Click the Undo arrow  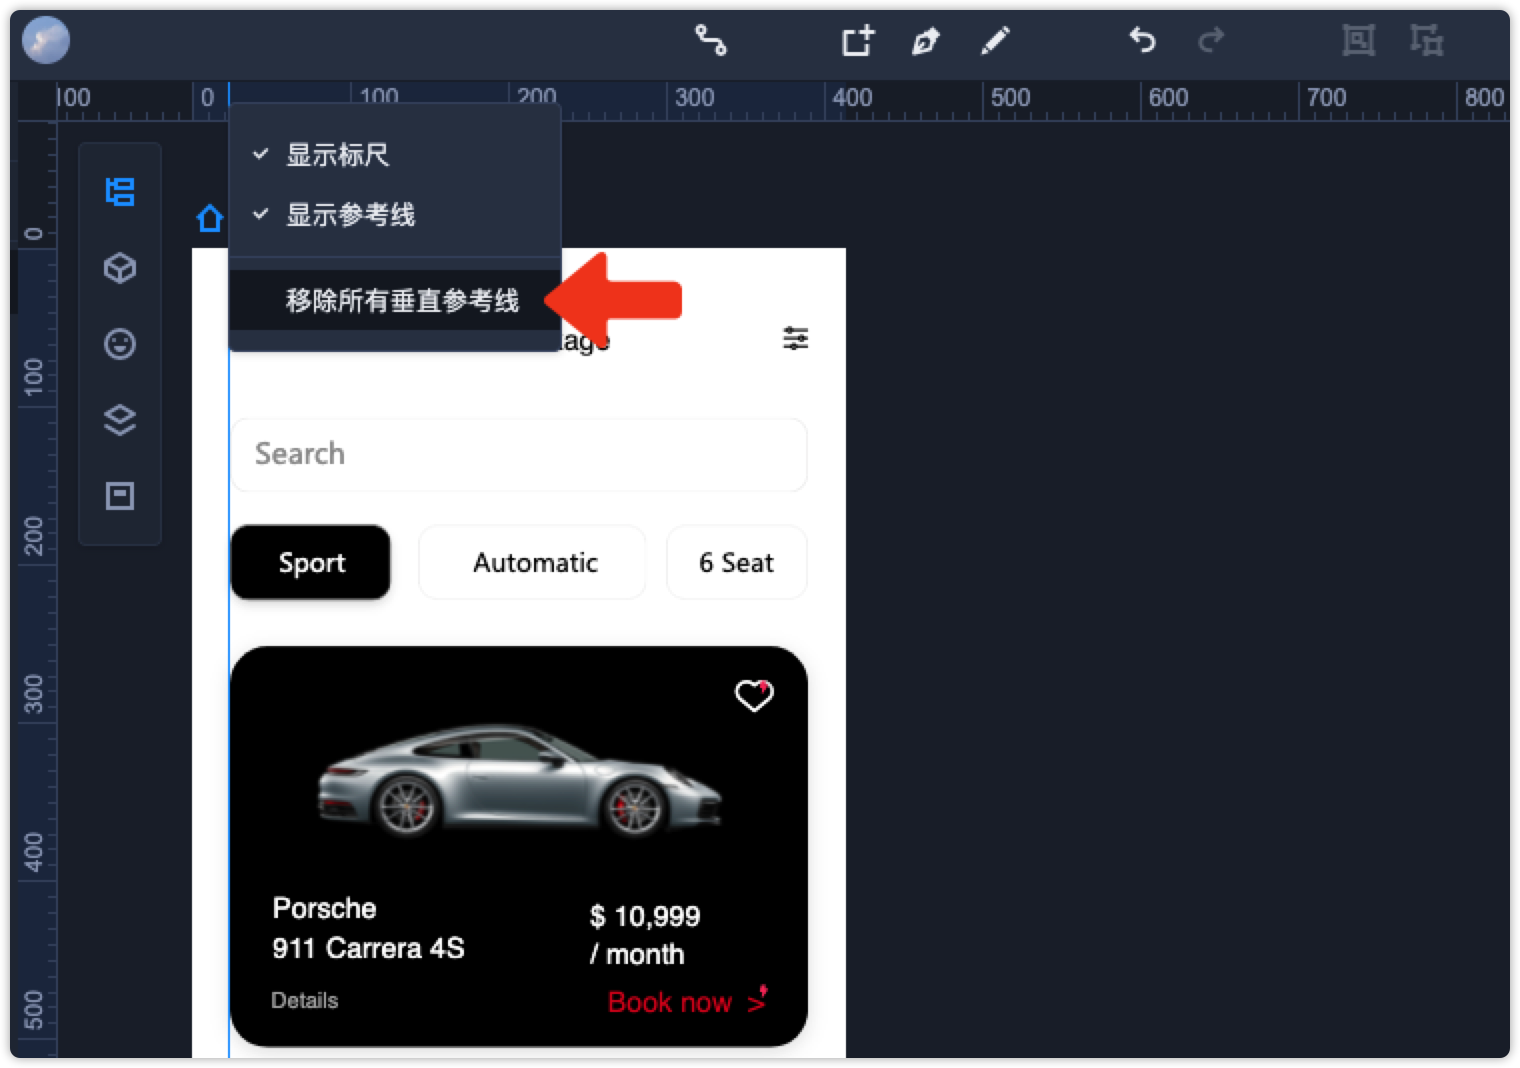click(1143, 40)
